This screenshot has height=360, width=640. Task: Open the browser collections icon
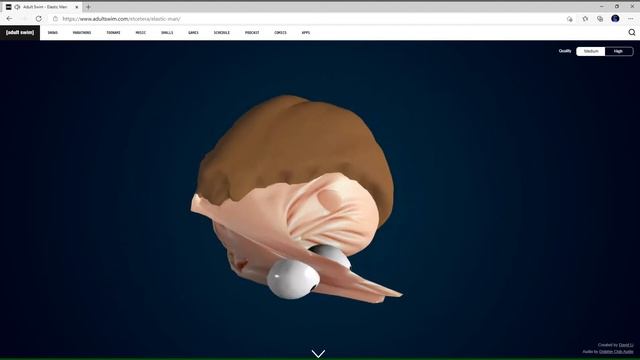(x=600, y=19)
